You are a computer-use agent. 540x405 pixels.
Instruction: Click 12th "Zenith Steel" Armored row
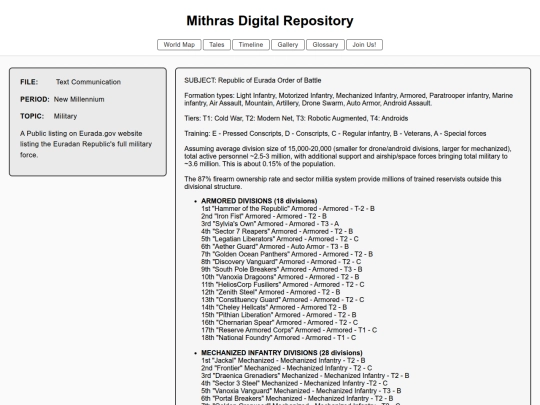[x=271, y=292]
